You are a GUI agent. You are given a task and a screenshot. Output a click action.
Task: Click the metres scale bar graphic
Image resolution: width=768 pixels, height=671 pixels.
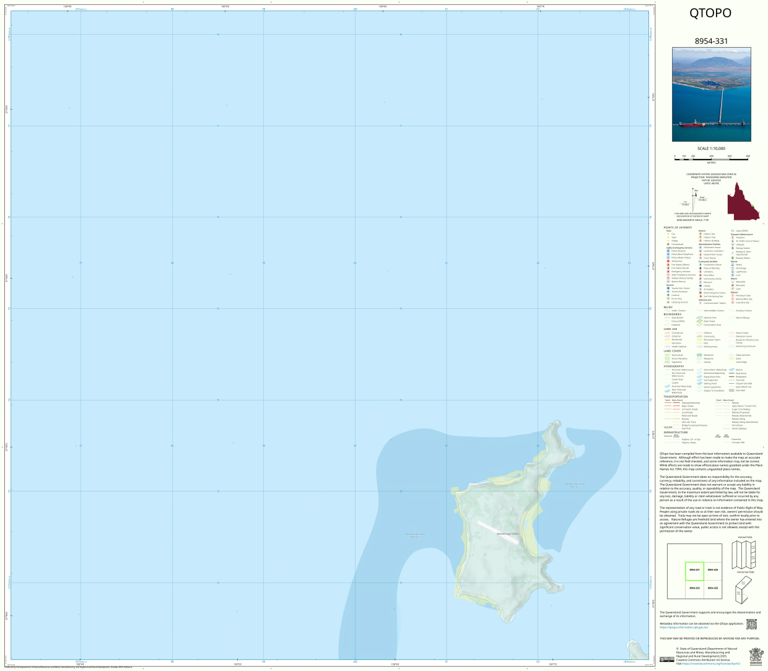coord(711,158)
